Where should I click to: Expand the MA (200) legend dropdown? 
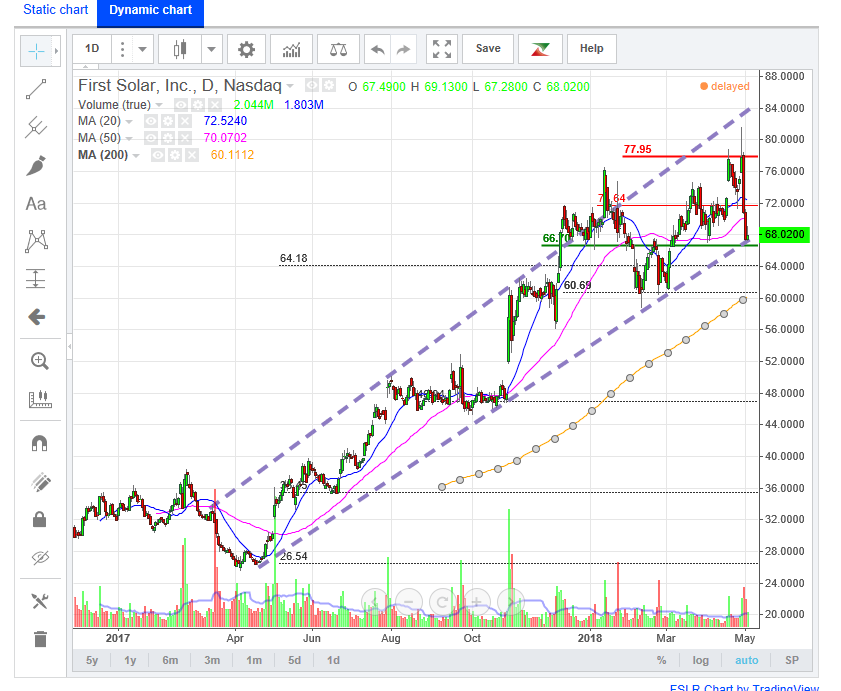(x=136, y=156)
